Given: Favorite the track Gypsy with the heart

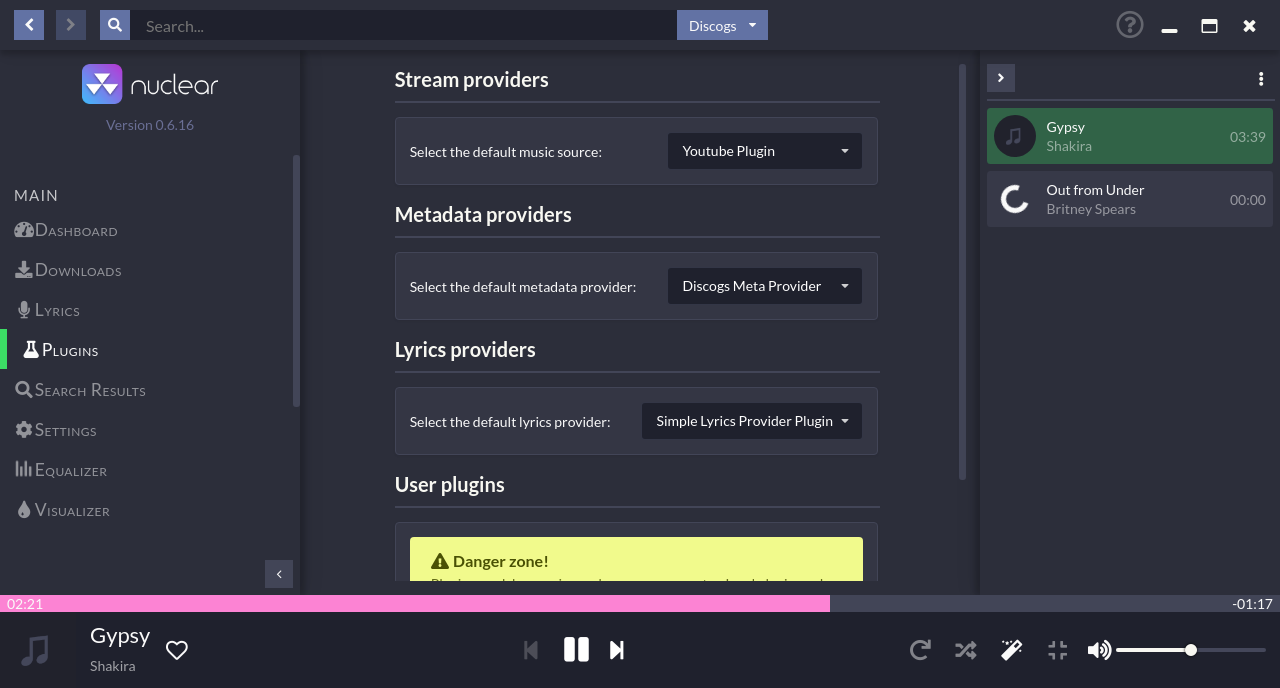Looking at the screenshot, I should [177, 650].
